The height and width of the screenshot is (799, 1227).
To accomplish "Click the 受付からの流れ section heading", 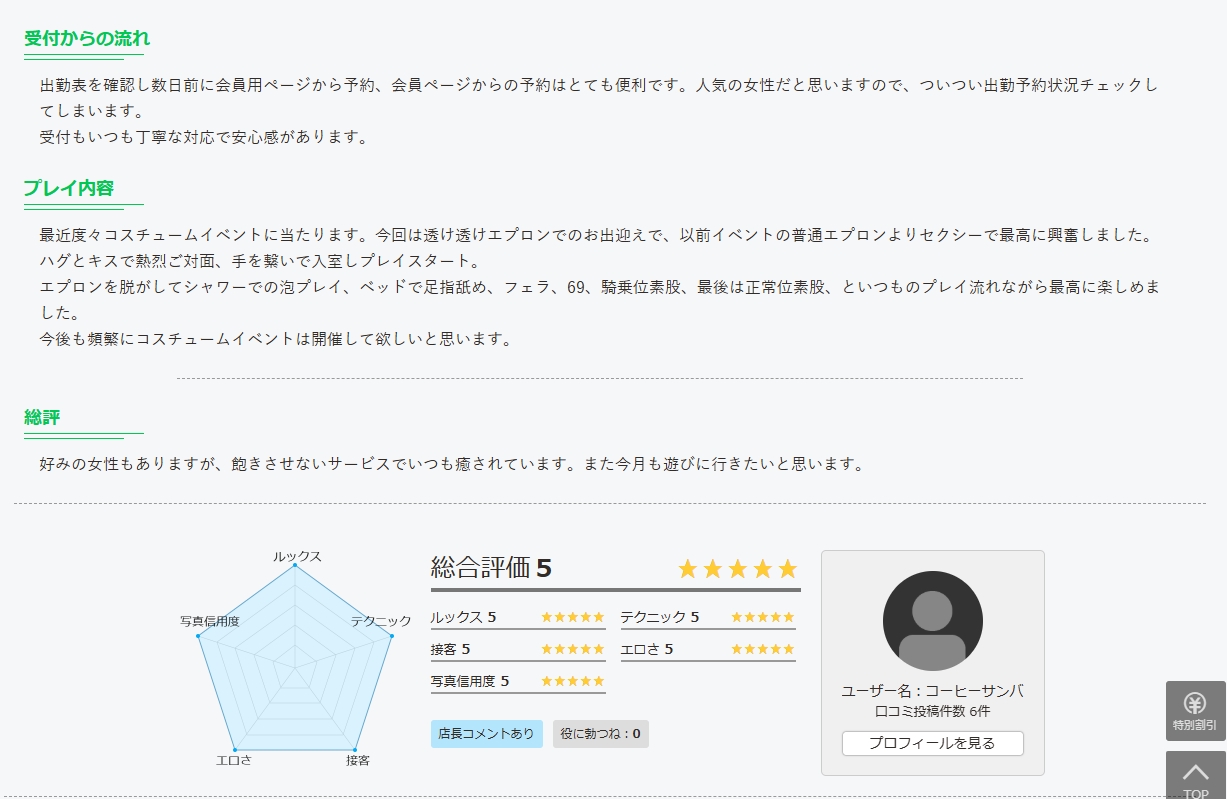I will point(87,39).
